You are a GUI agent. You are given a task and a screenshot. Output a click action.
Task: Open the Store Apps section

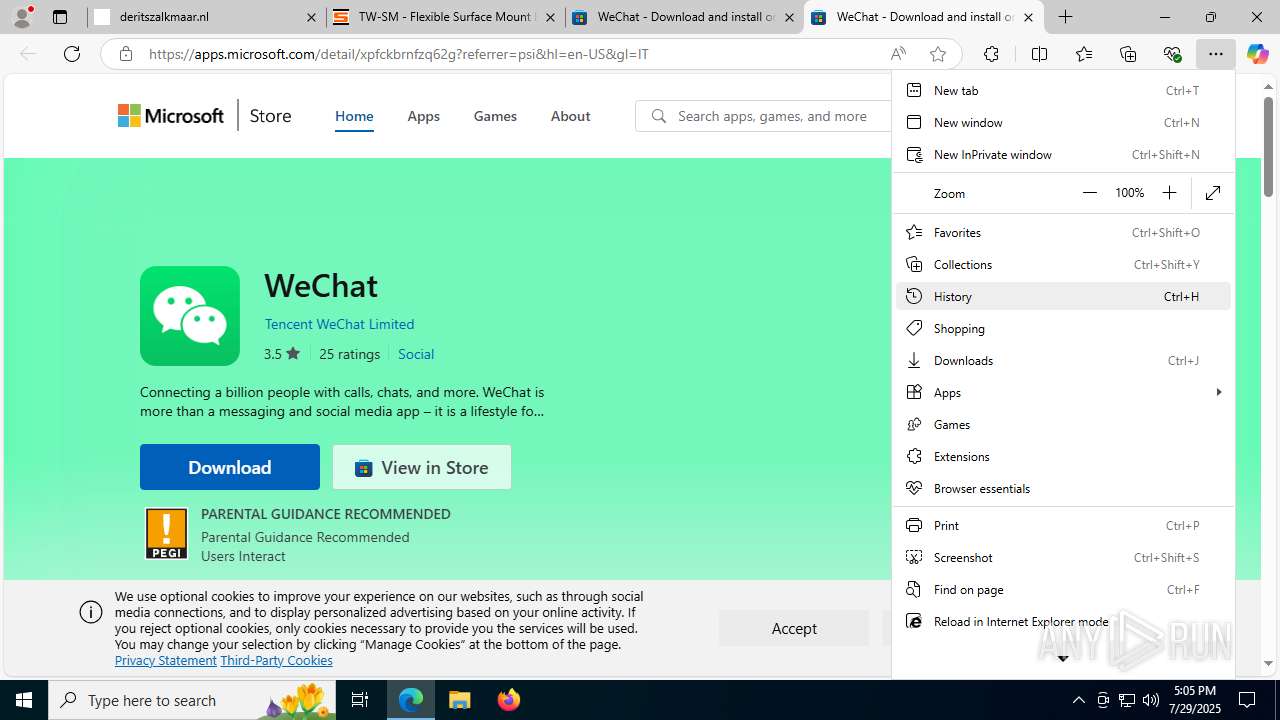coord(423,116)
